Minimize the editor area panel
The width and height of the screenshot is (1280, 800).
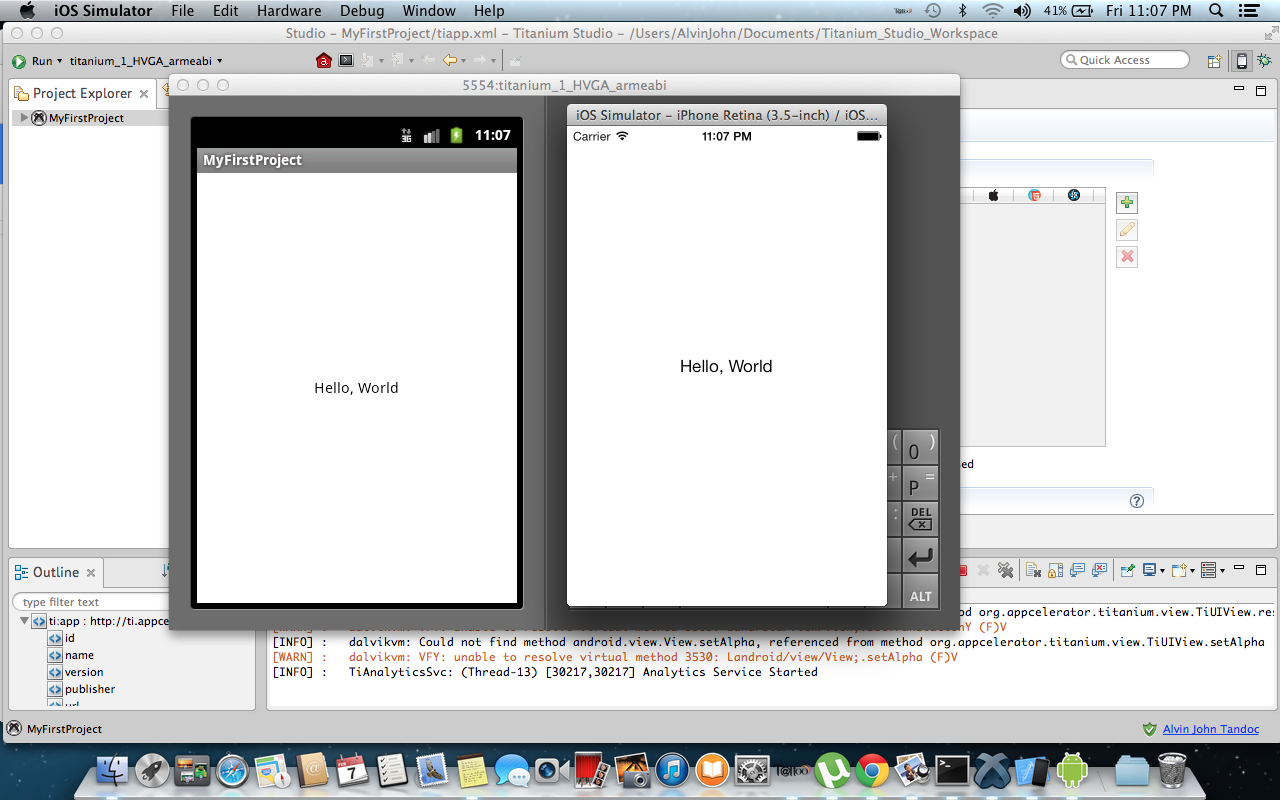(x=1238, y=90)
